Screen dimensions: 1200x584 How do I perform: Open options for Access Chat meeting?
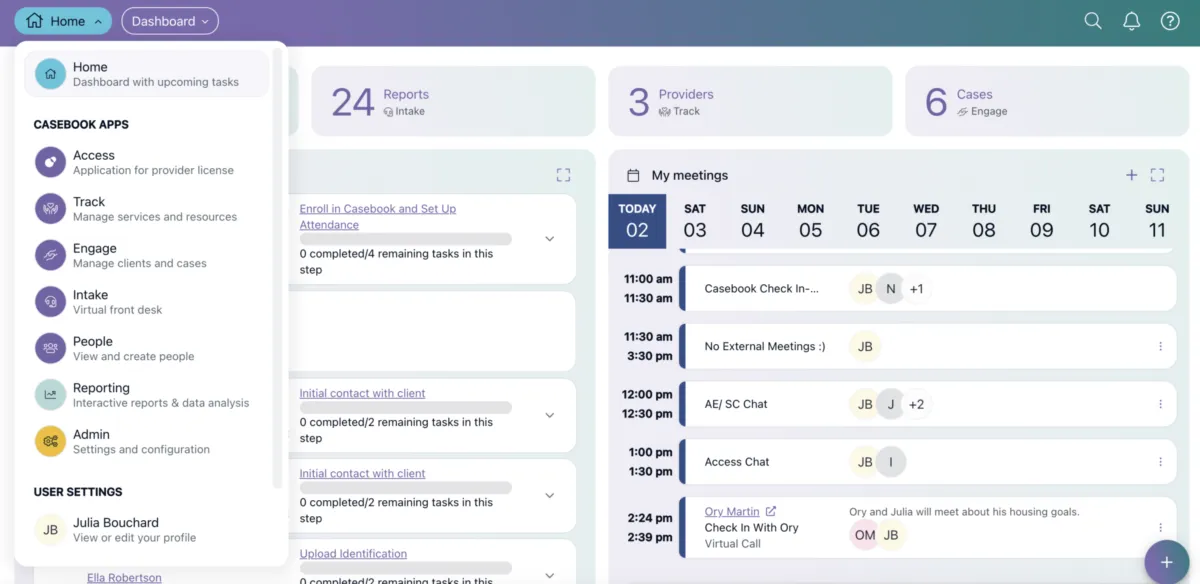coord(1161,462)
